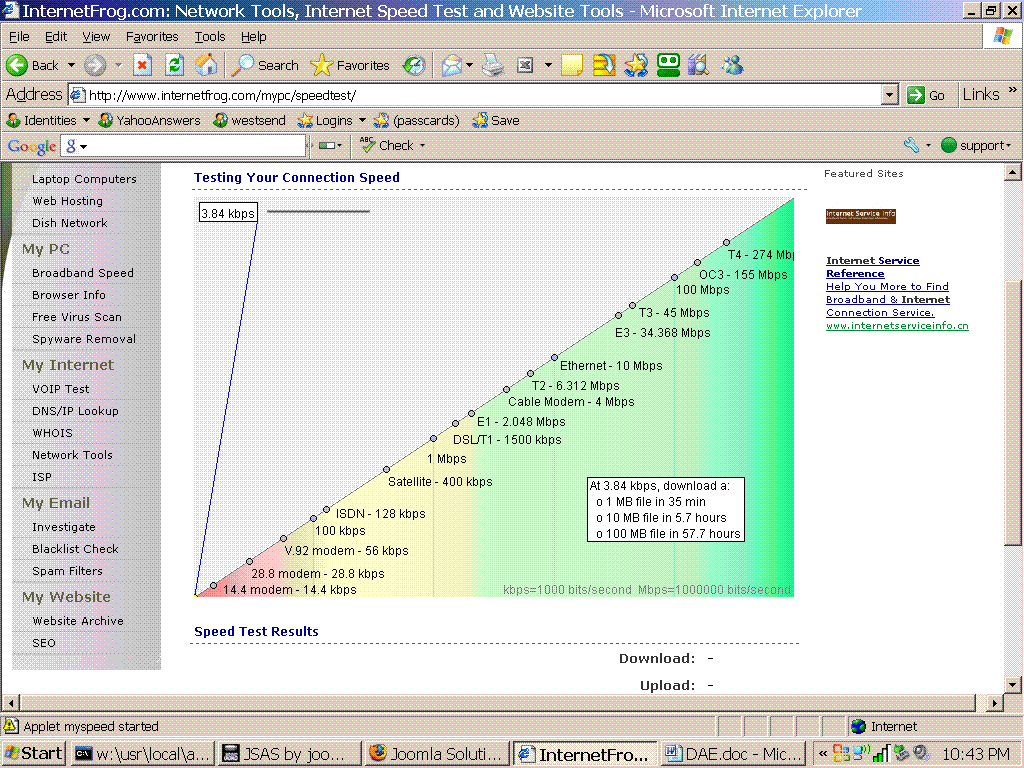Open the Website Archive link

click(x=78, y=621)
